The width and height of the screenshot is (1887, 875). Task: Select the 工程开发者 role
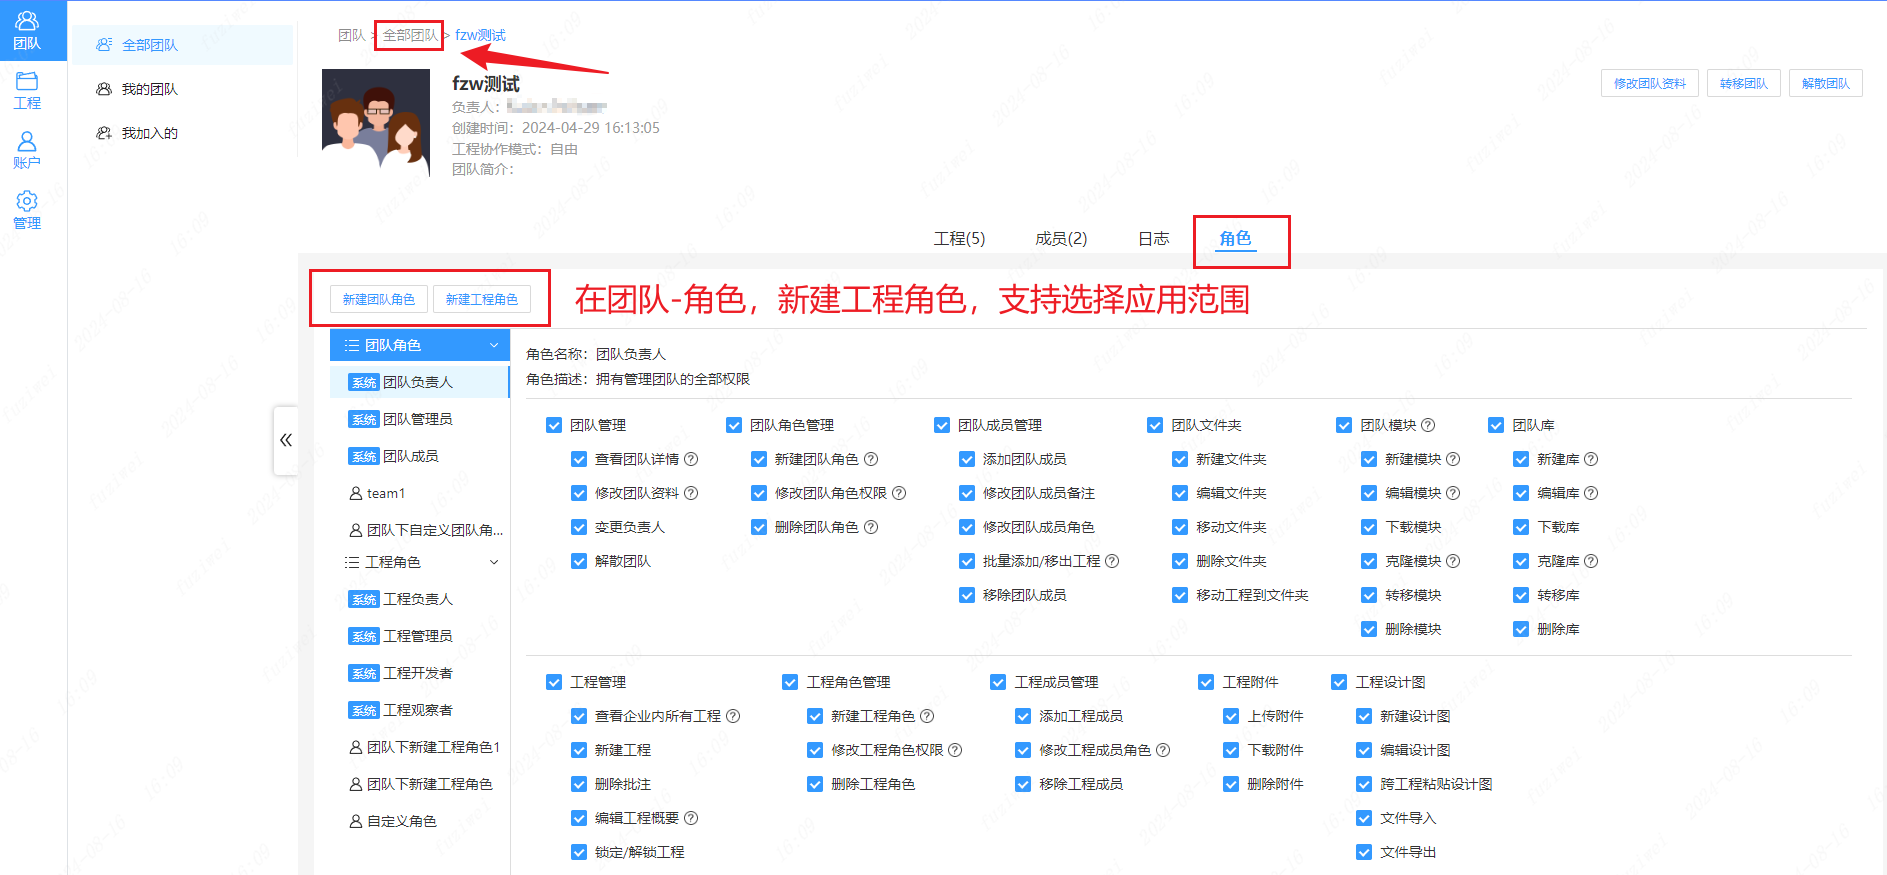coord(420,673)
